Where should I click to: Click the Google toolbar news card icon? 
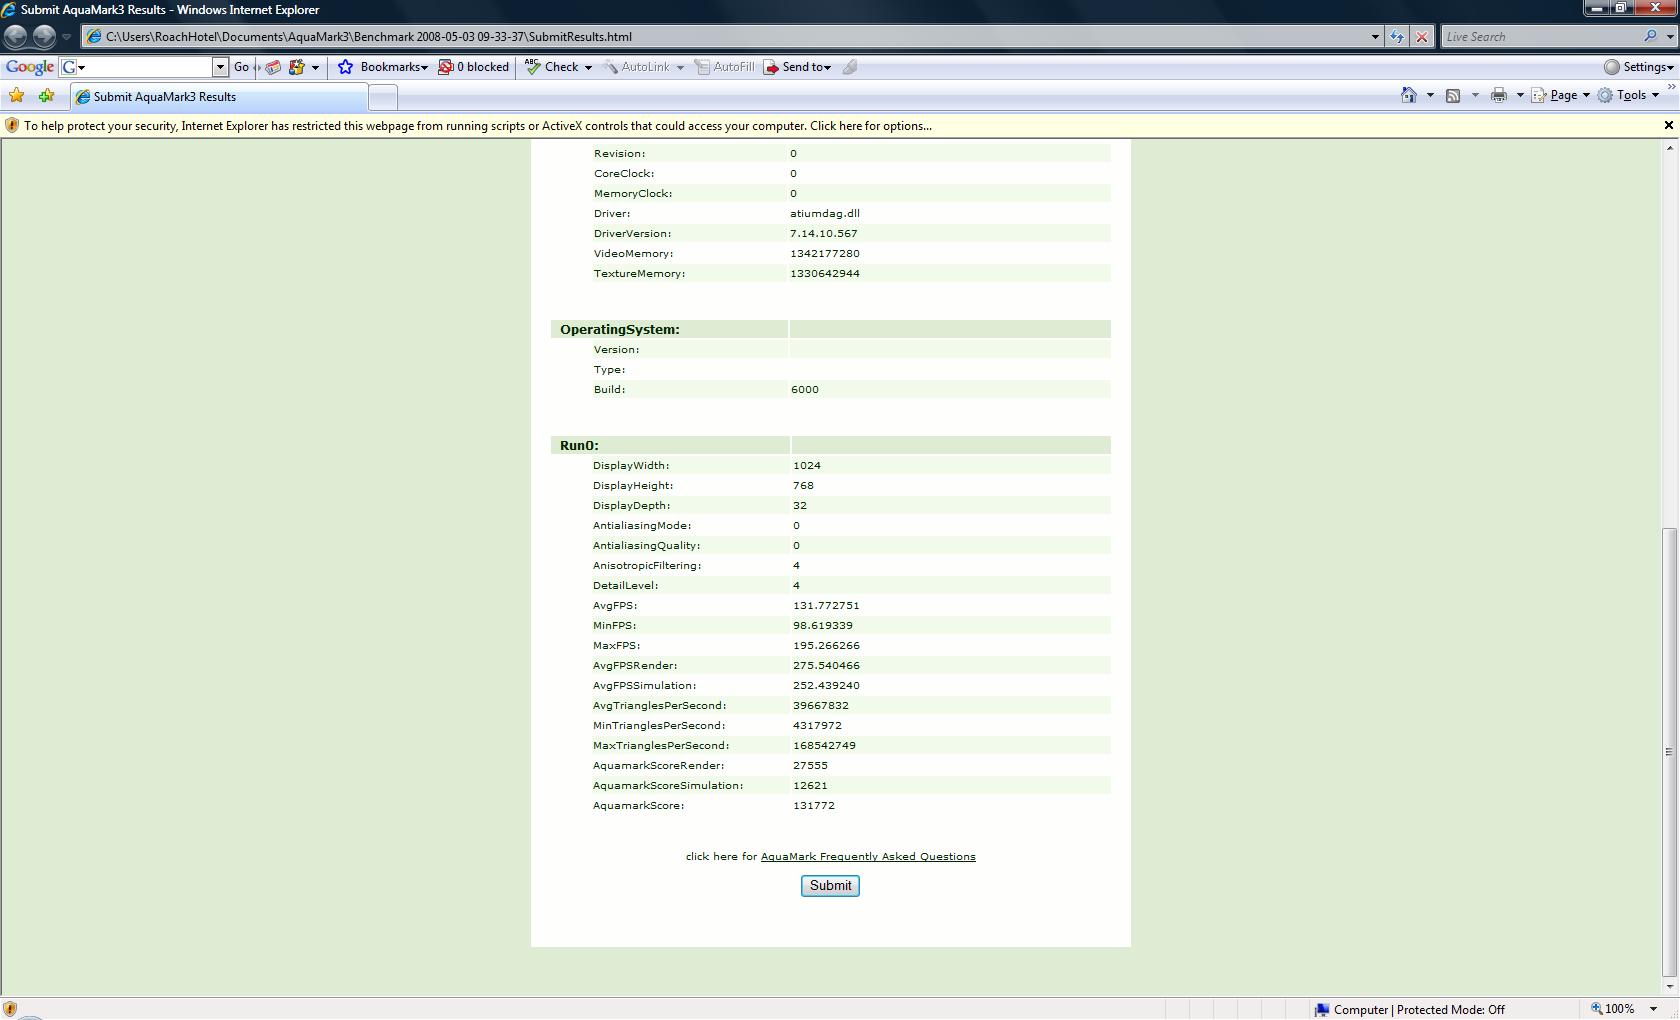click(x=273, y=67)
